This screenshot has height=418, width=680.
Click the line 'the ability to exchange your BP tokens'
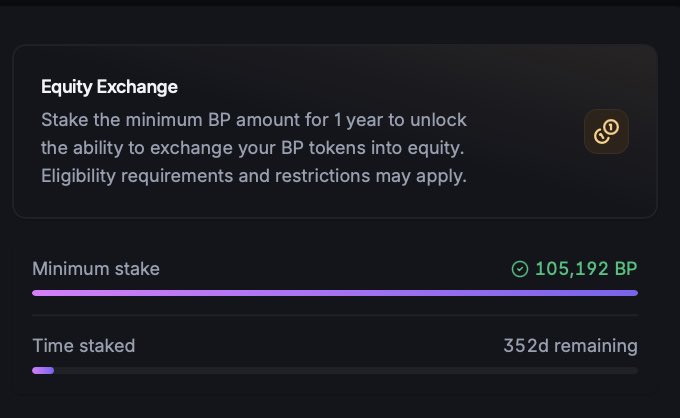click(x=254, y=148)
